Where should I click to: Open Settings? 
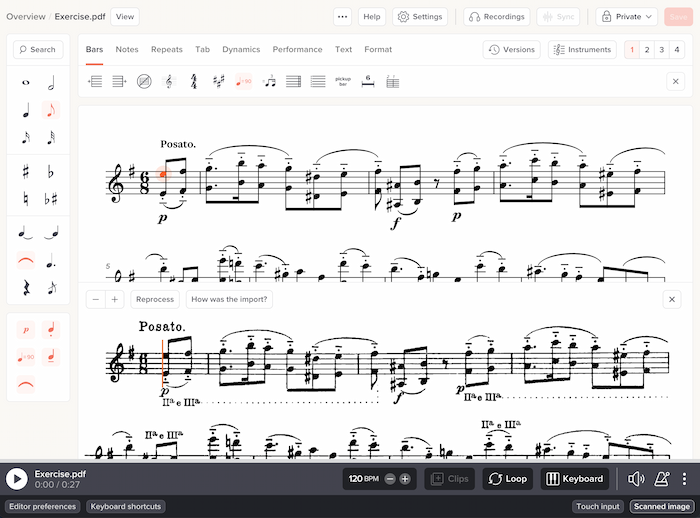pyautogui.click(x=420, y=17)
